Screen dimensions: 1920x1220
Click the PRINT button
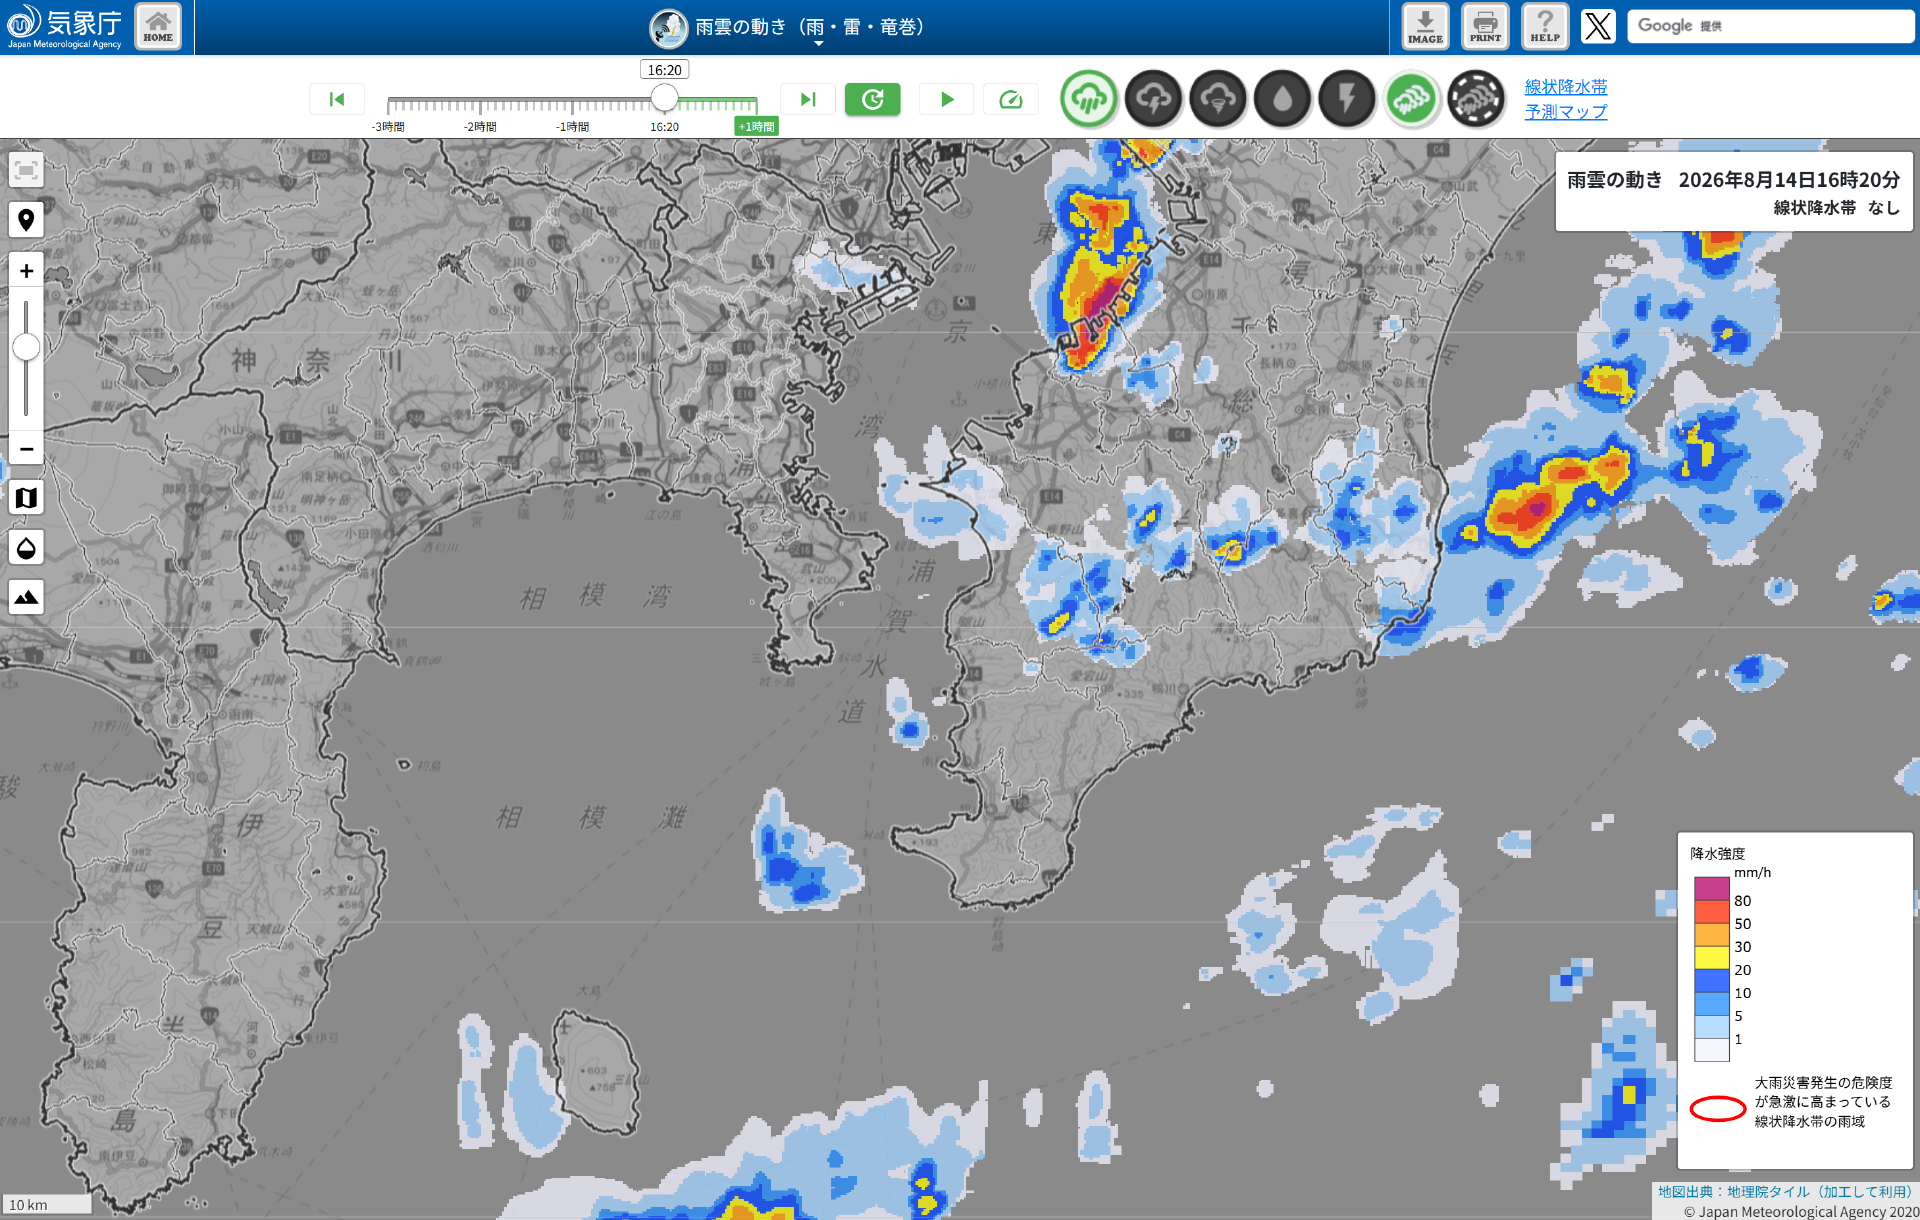click(1485, 27)
